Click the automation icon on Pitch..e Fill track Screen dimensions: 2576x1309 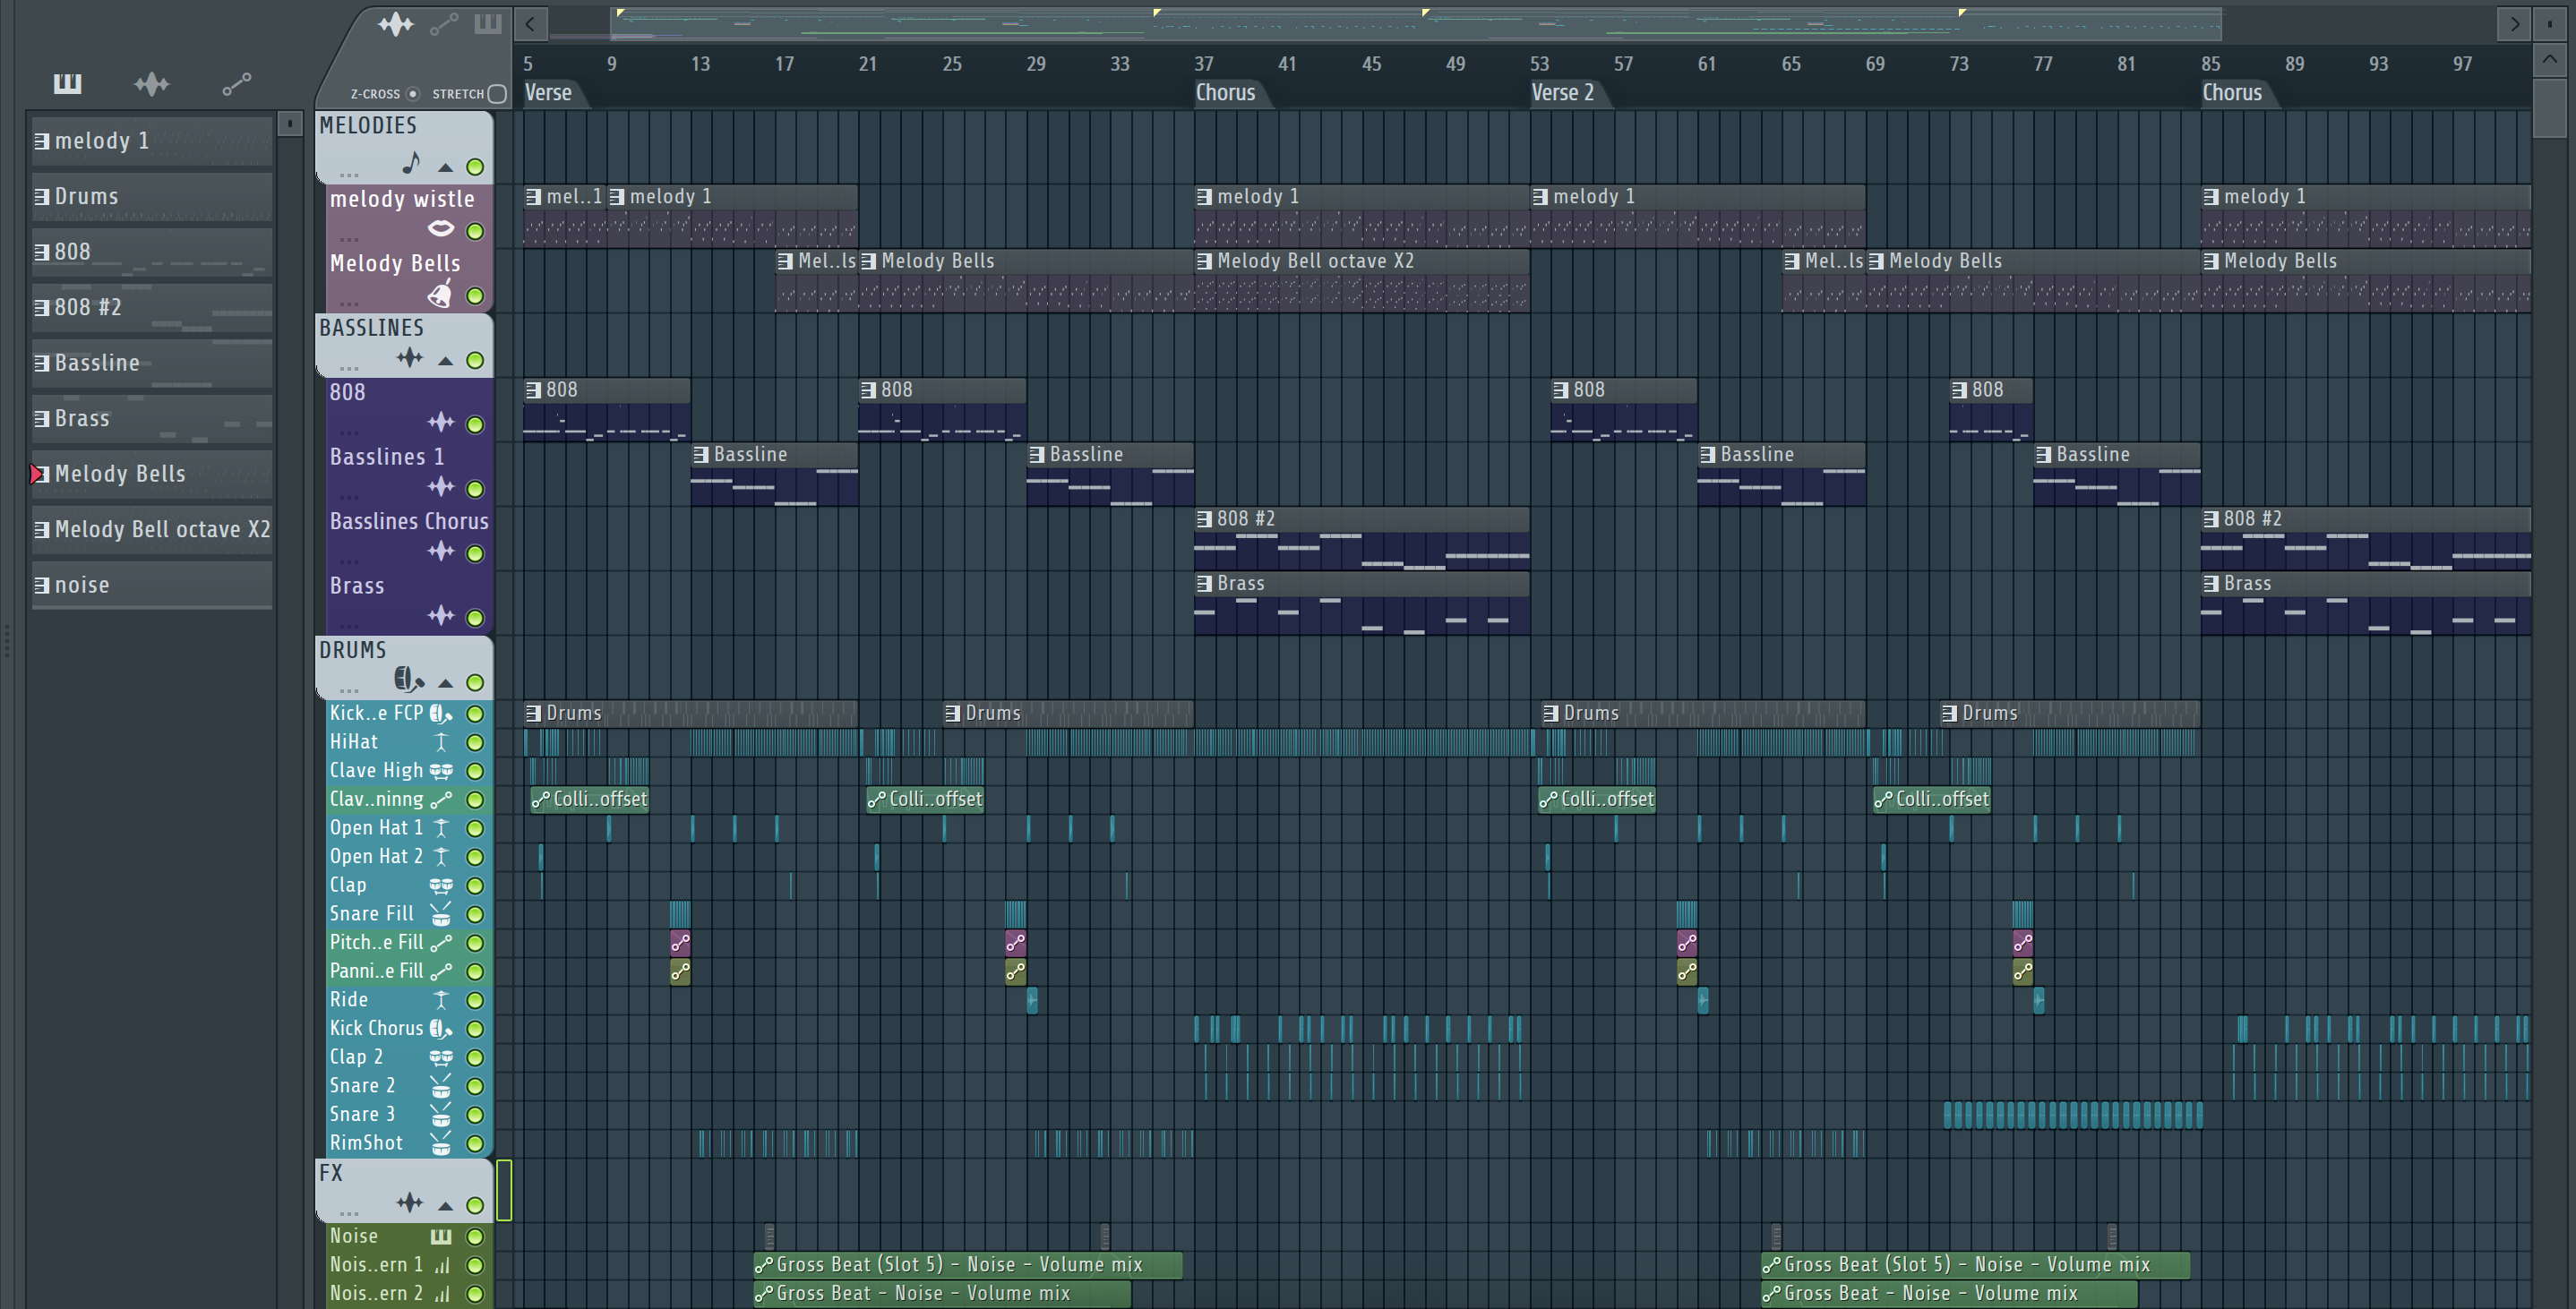point(441,943)
